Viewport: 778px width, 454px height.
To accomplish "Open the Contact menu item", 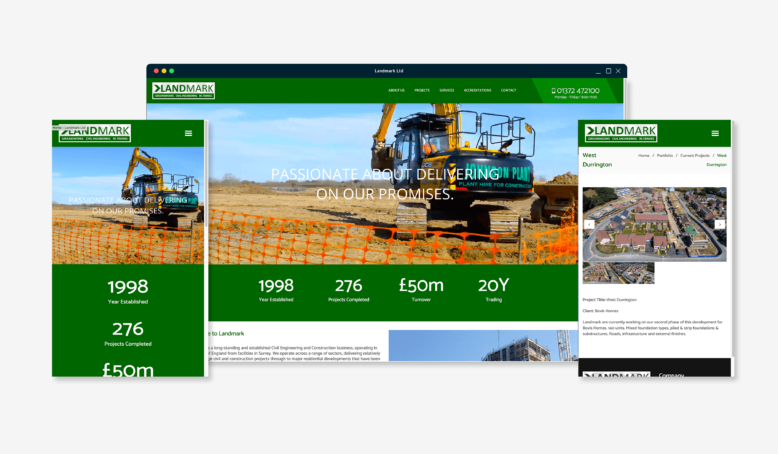I will [x=509, y=90].
